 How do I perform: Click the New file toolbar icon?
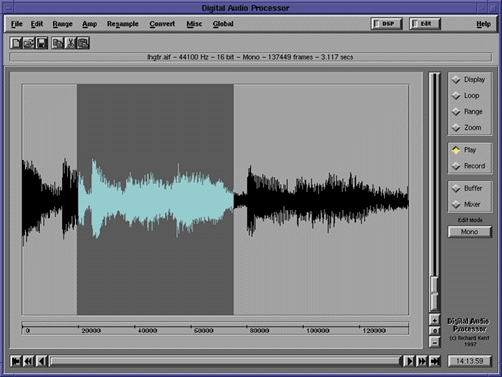(x=16, y=43)
